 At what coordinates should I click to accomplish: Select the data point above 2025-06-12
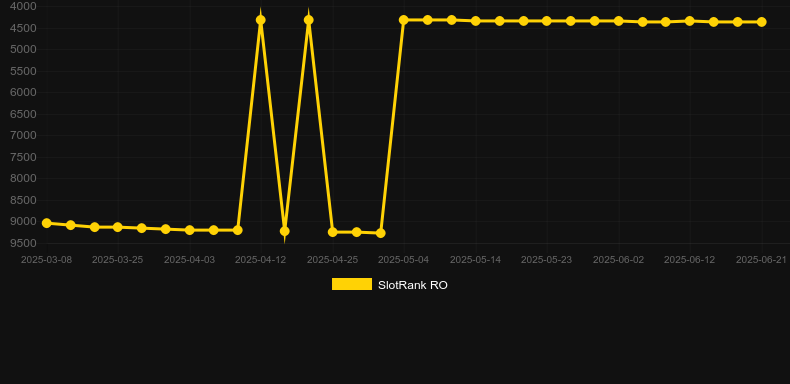pos(690,21)
